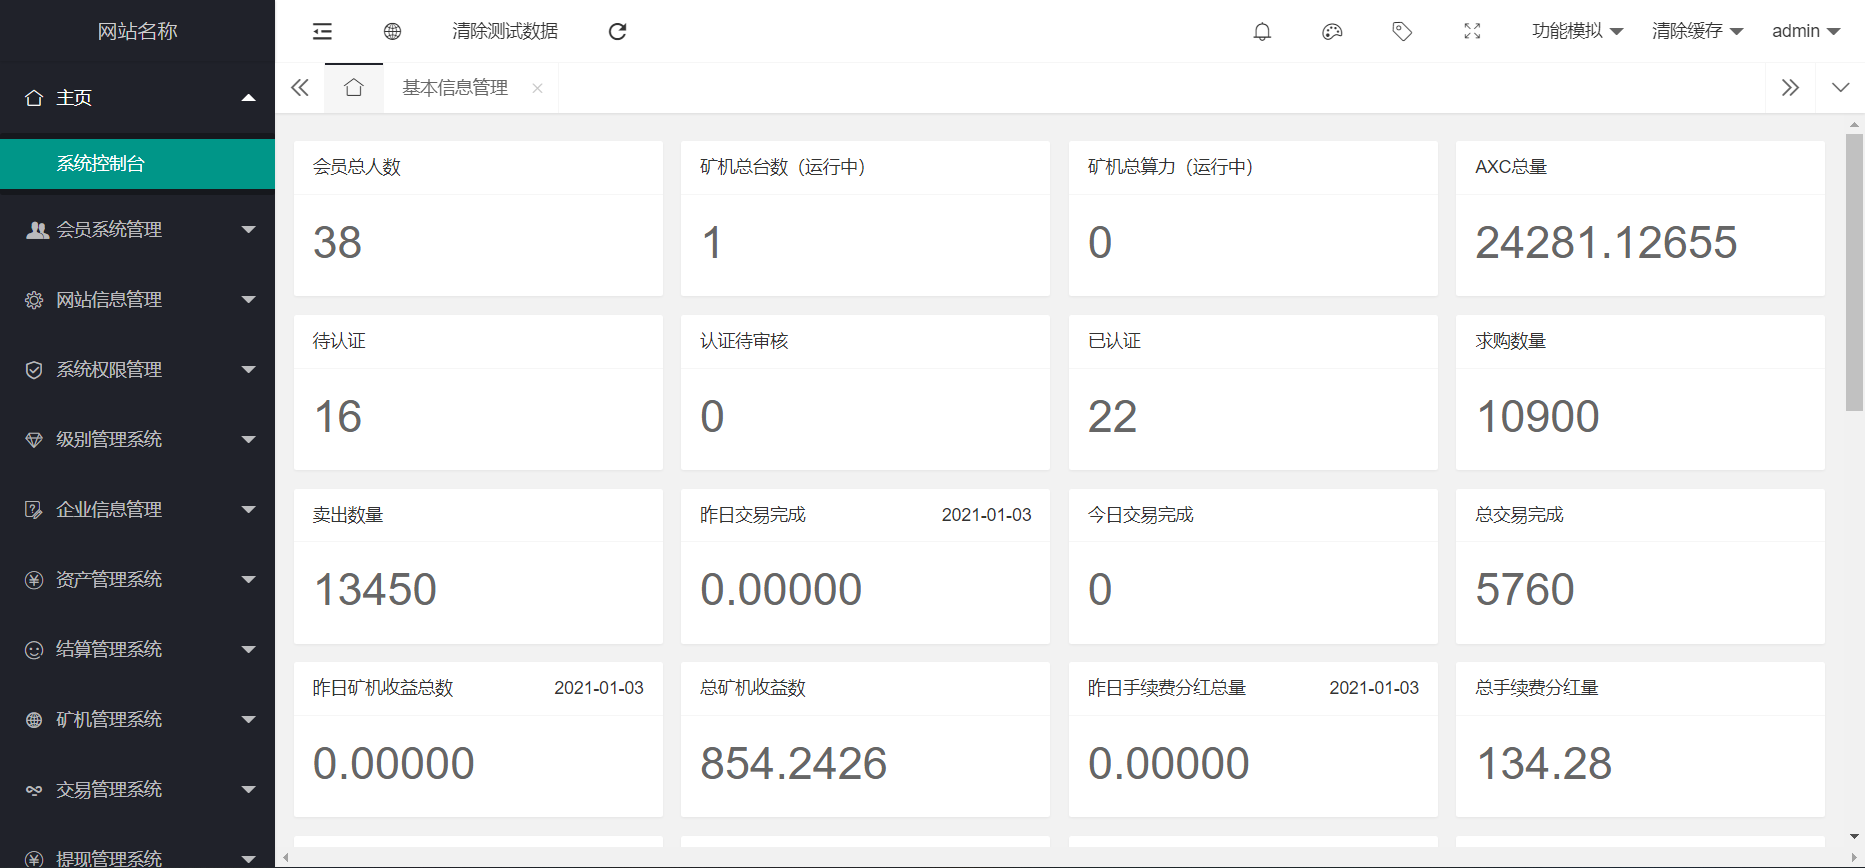
Task: Click the 今日交易完成 card title
Action: (x=1141, y=515)
